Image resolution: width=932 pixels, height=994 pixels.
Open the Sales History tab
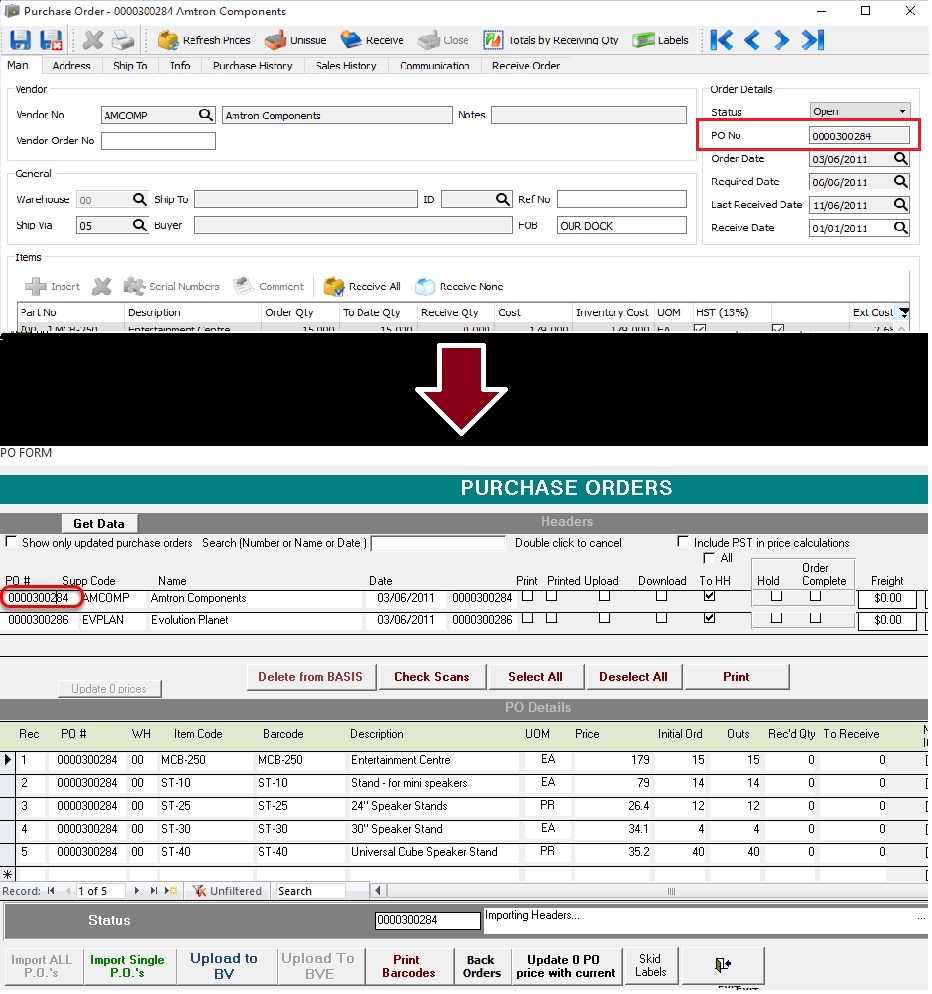pyautogui.click(x=346, y=65)
